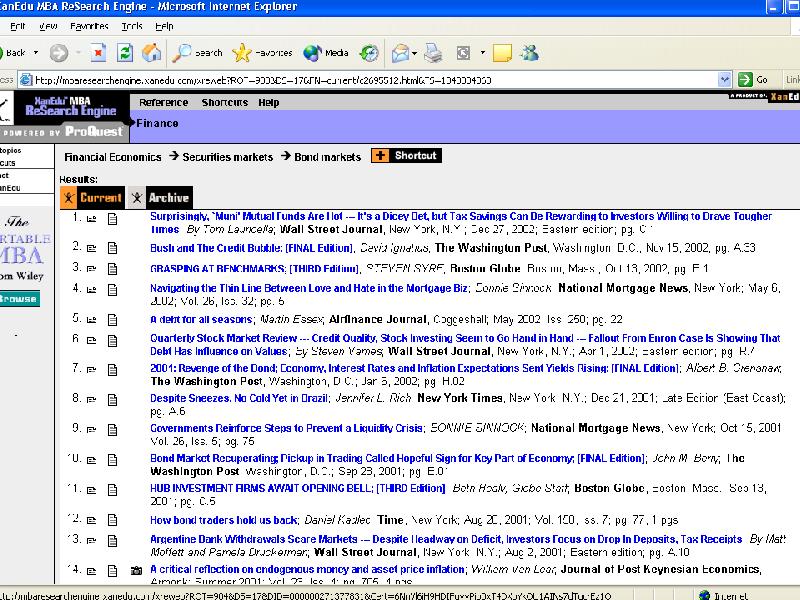Open the ReSearch Engine Help link

(268, 103)
